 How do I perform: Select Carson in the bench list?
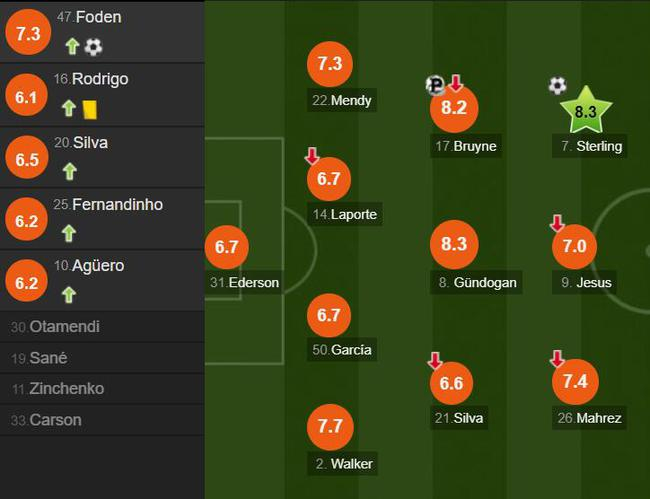56,420
